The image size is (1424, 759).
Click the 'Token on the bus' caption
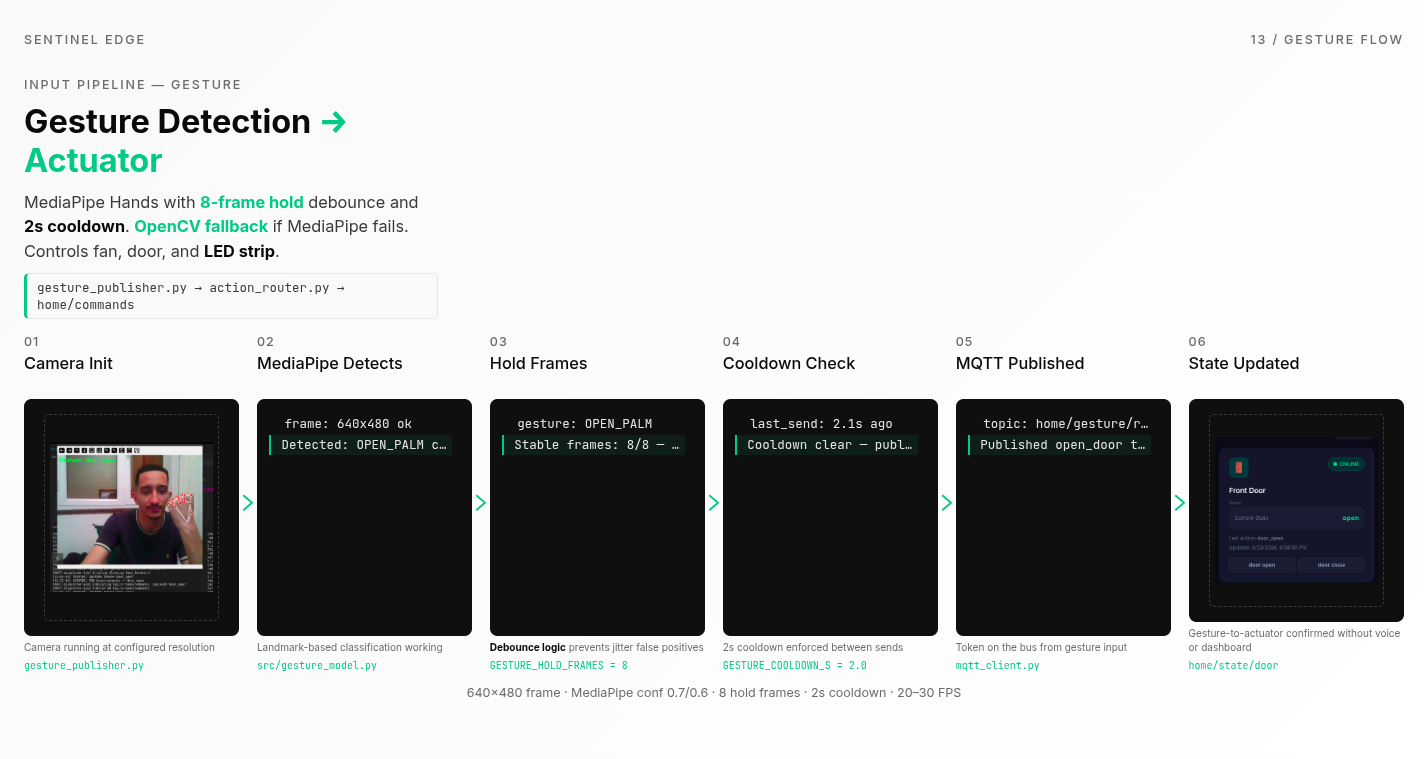pos(1041,647)
